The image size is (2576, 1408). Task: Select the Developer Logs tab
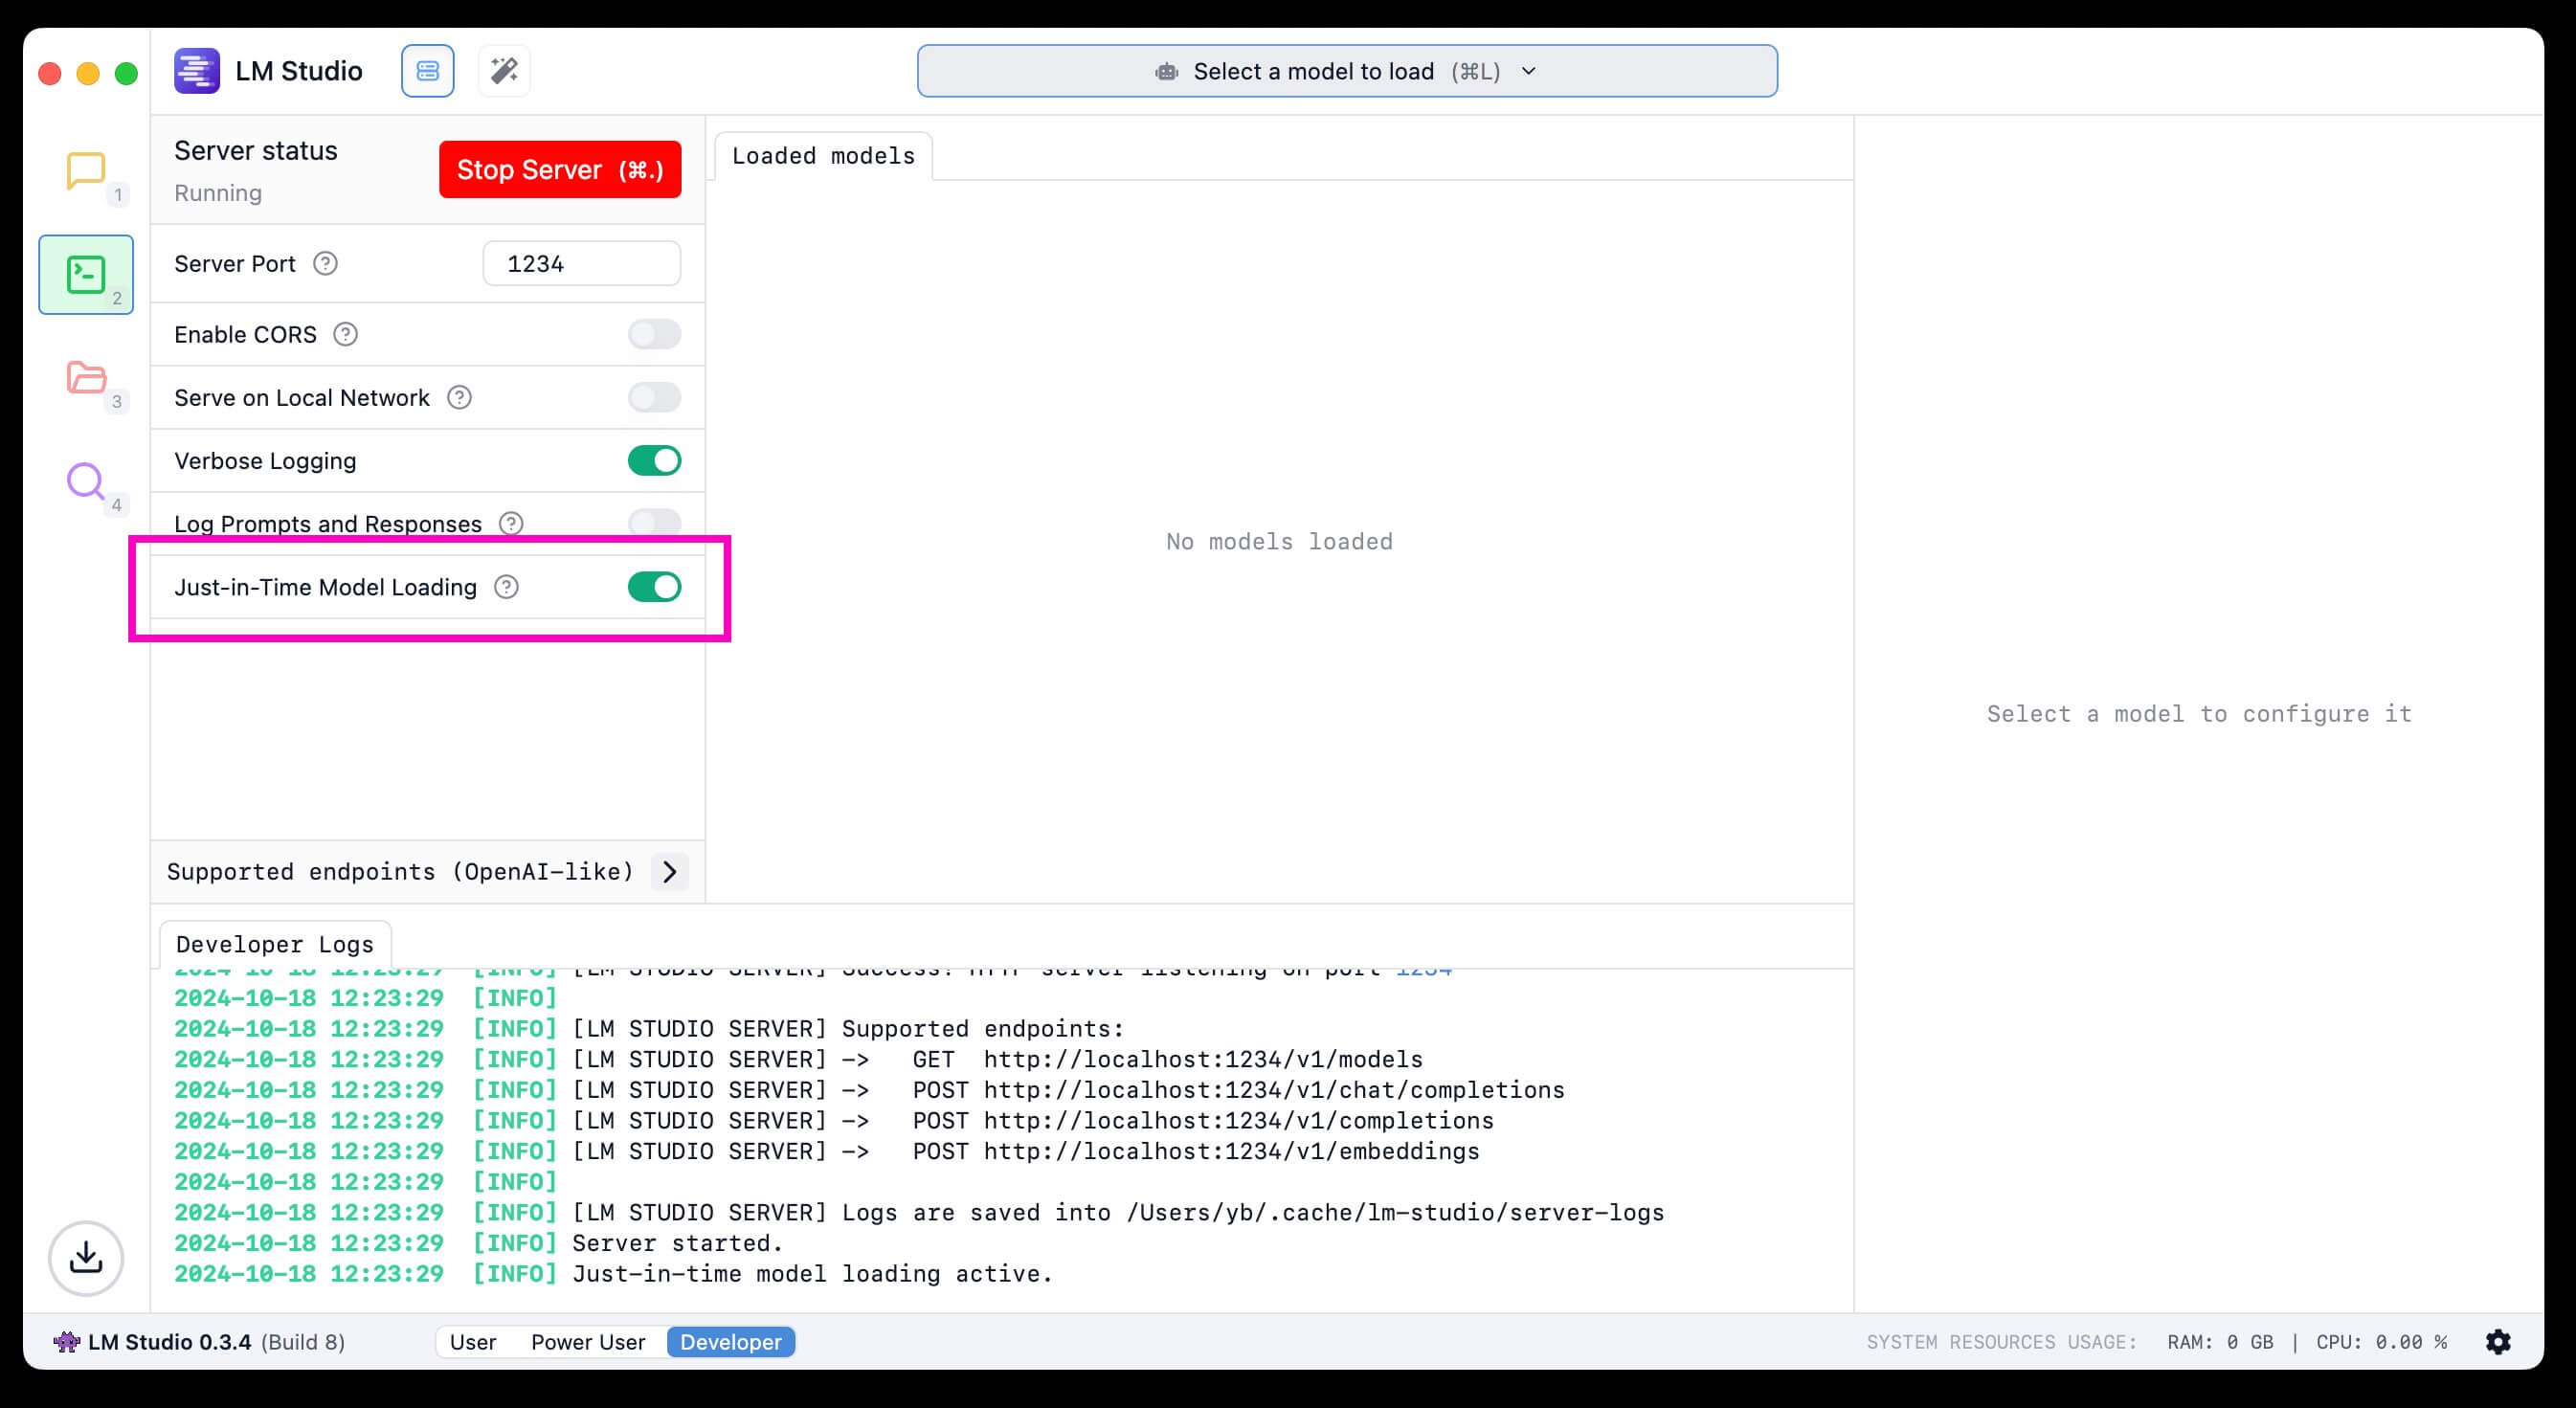coord(275,944)
